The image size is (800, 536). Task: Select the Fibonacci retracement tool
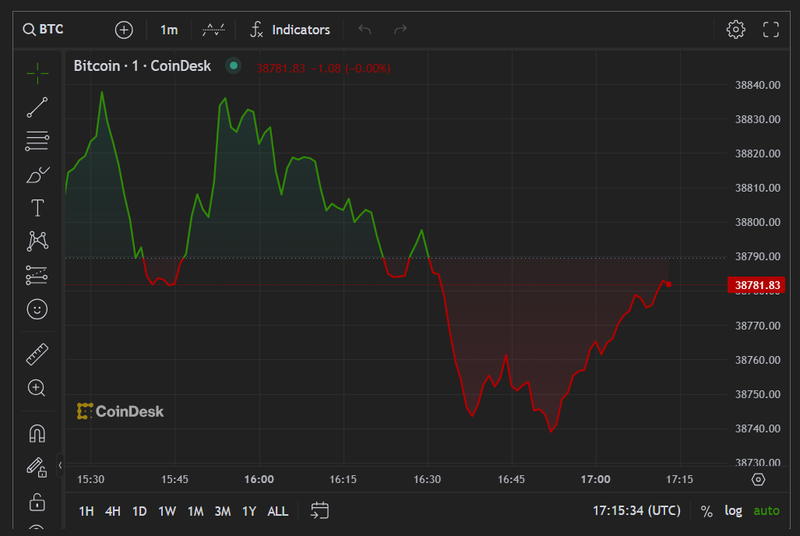[x=37, y=141]
